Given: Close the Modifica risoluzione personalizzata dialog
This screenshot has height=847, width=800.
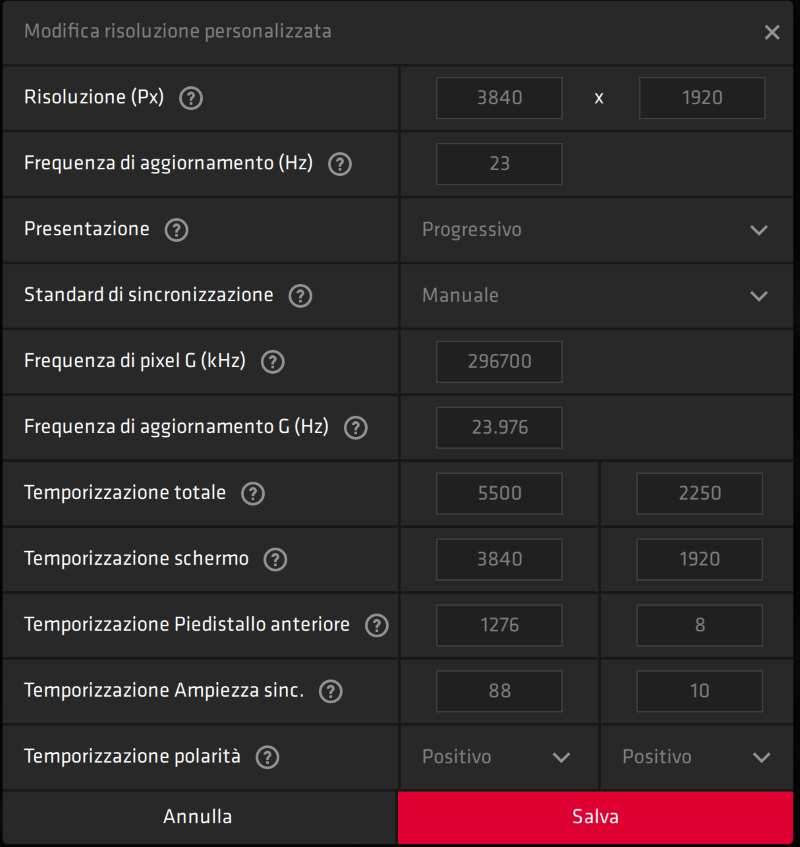Looking at the screenshot, I should coord(772,32).
